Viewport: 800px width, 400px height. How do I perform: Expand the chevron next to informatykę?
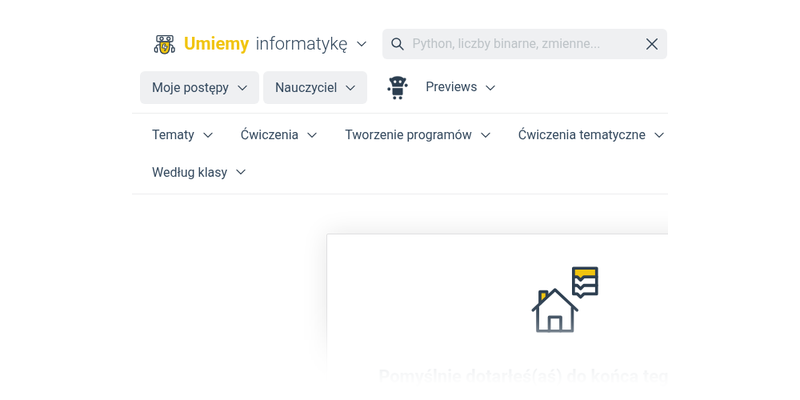361,44
